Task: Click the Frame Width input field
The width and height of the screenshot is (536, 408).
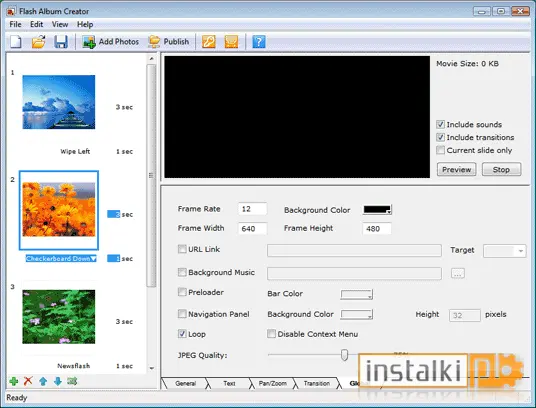Action: click(x=252, y=228)
